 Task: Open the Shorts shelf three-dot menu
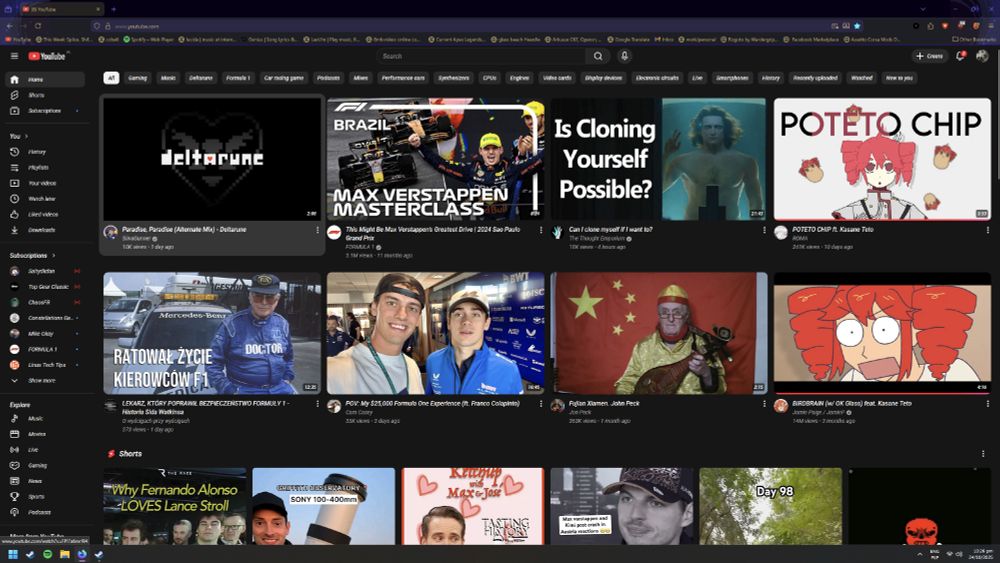coord(983,454)
